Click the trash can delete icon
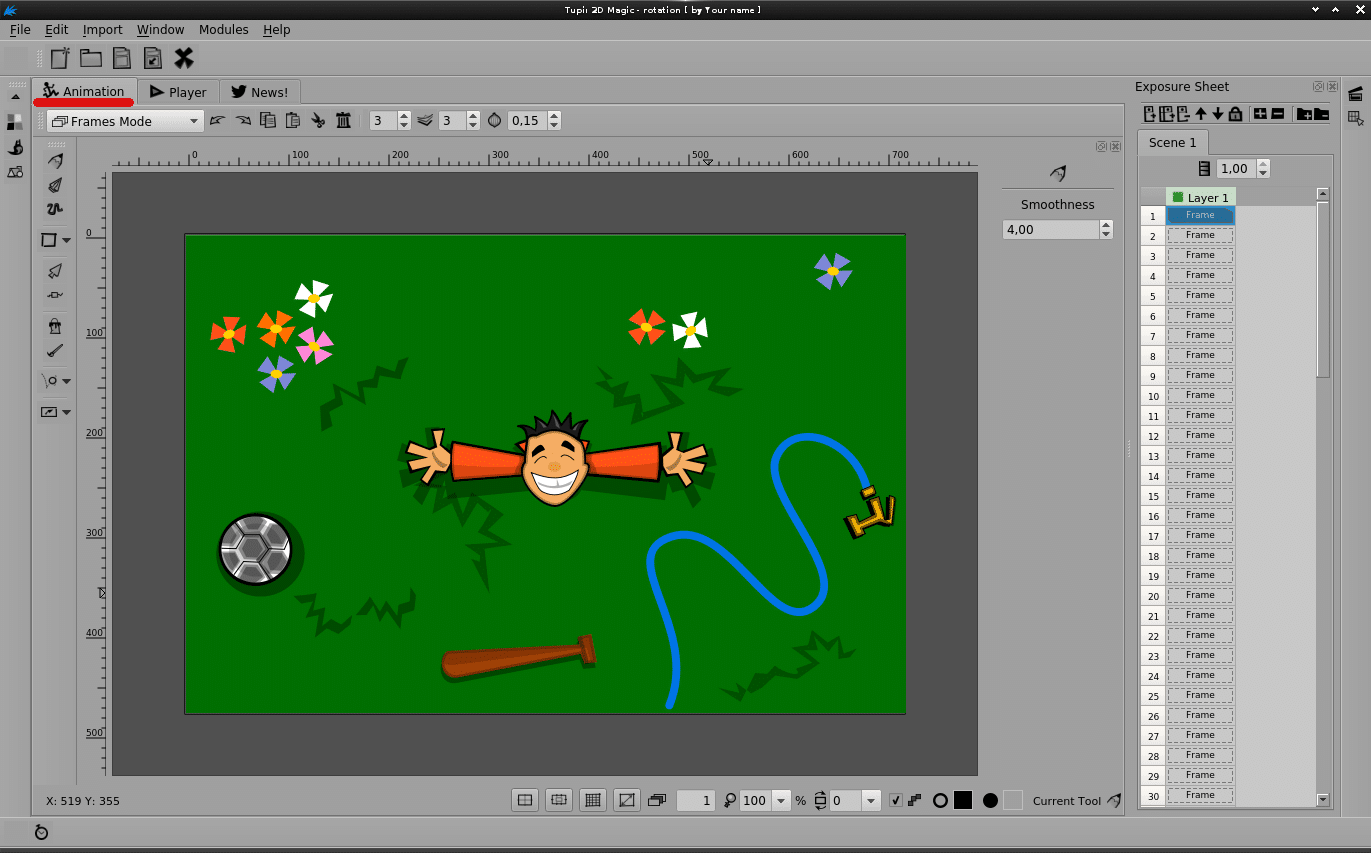Image resolution: width=1371 pixels, height=853 pixels. (x=344, y=121)
